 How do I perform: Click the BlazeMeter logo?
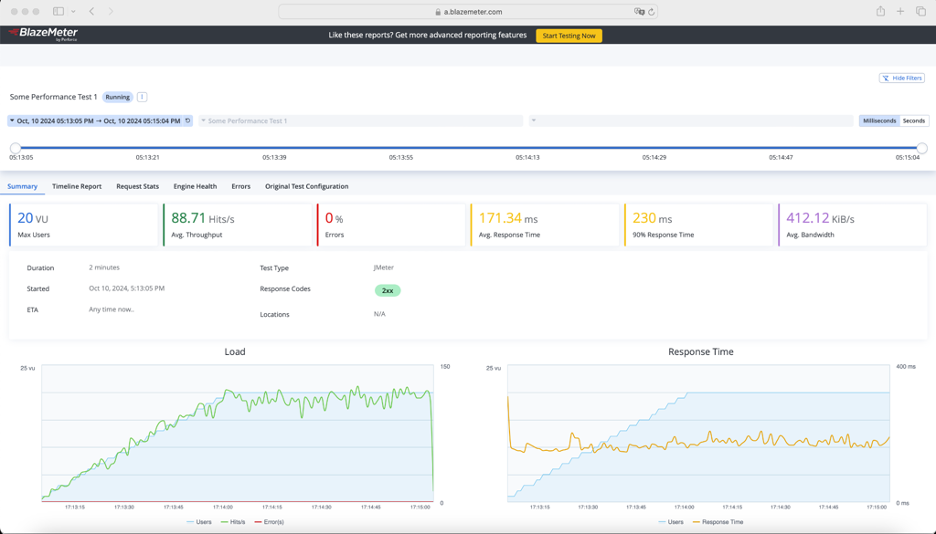click(x=43, y=34)
